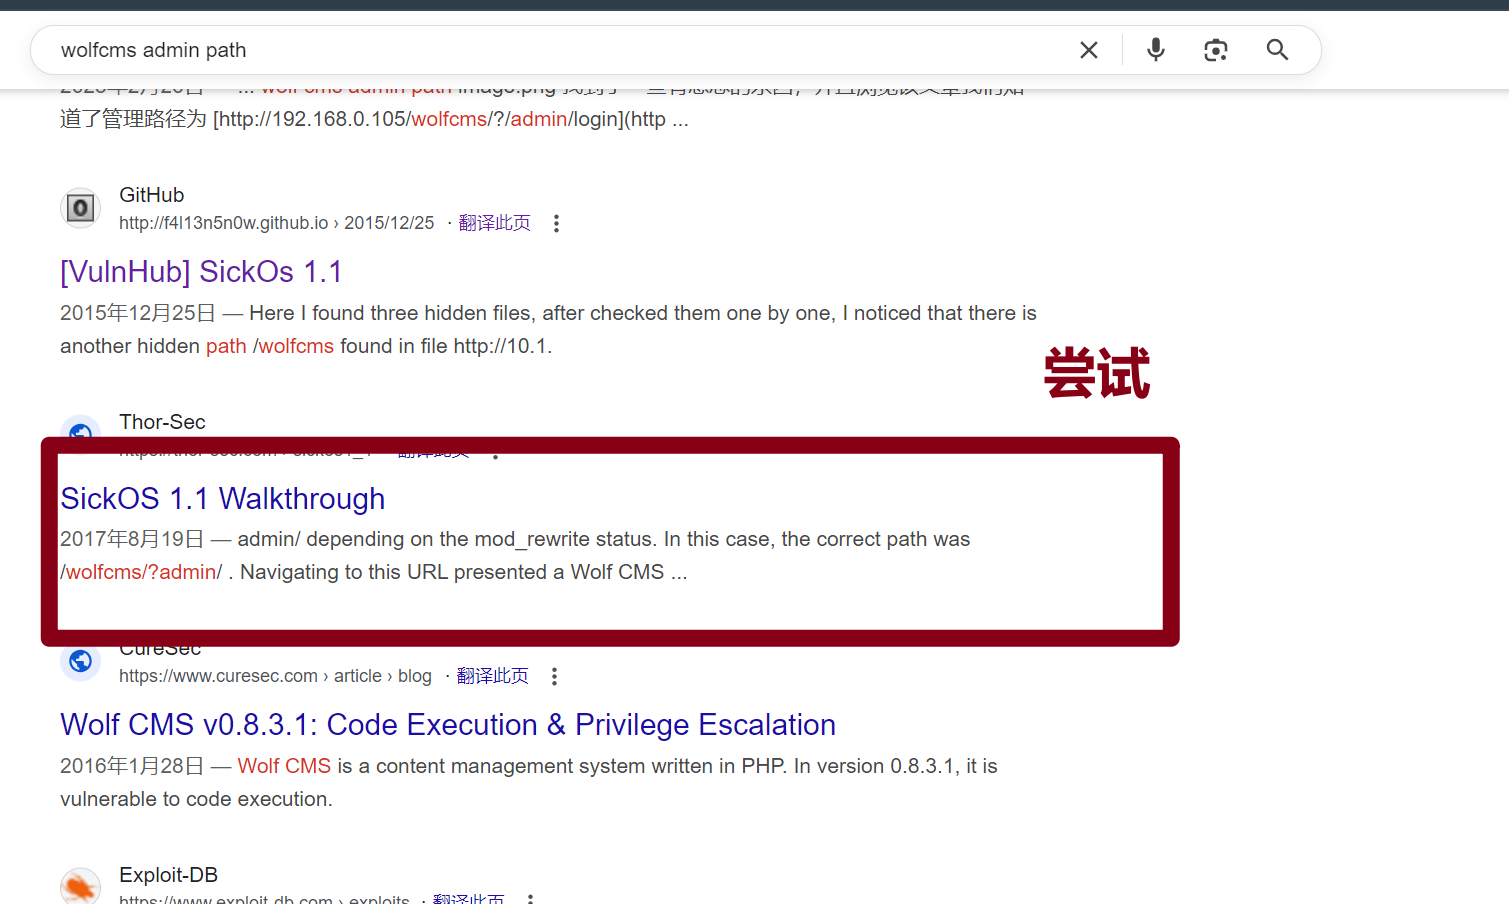
Task: Translate the Exploit-DB result page
Action: point(468,899)
